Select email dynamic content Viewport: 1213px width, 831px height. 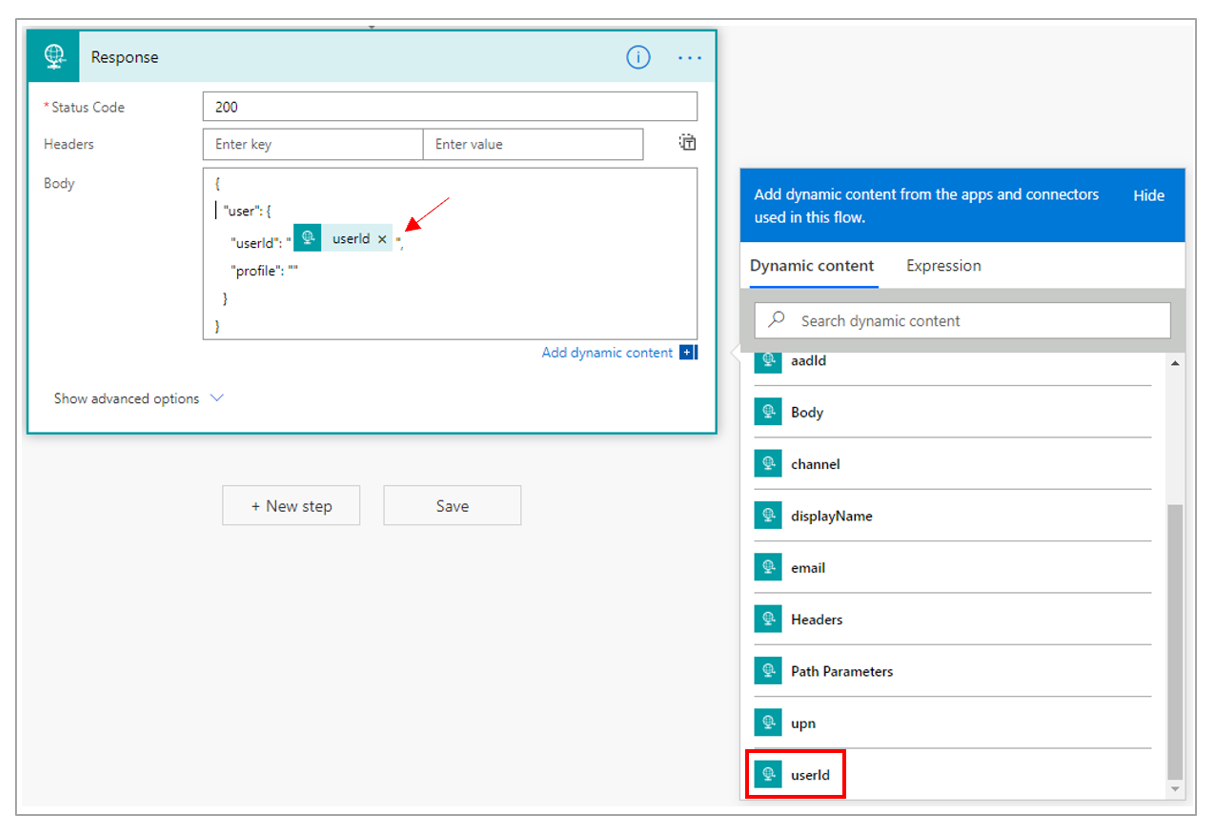click(x=808, y=568)
